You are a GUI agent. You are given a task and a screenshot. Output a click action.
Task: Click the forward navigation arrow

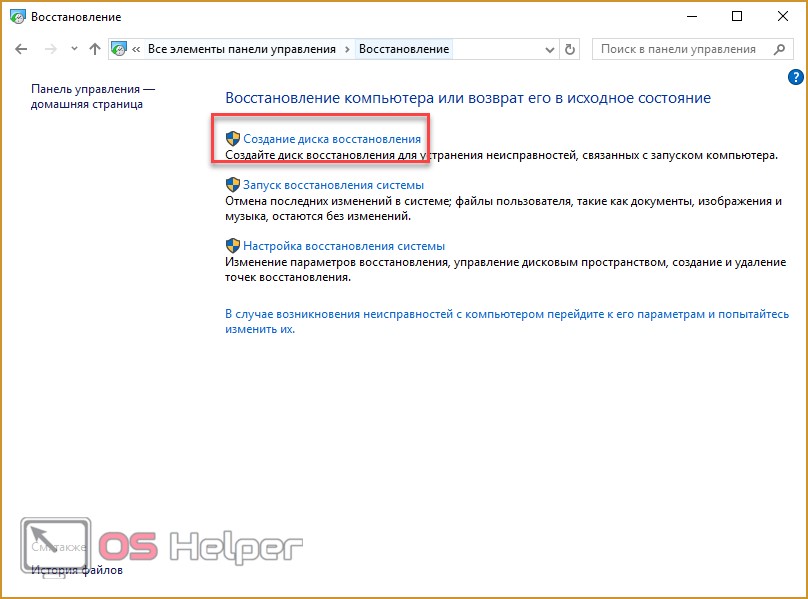[x=50, y=49]
